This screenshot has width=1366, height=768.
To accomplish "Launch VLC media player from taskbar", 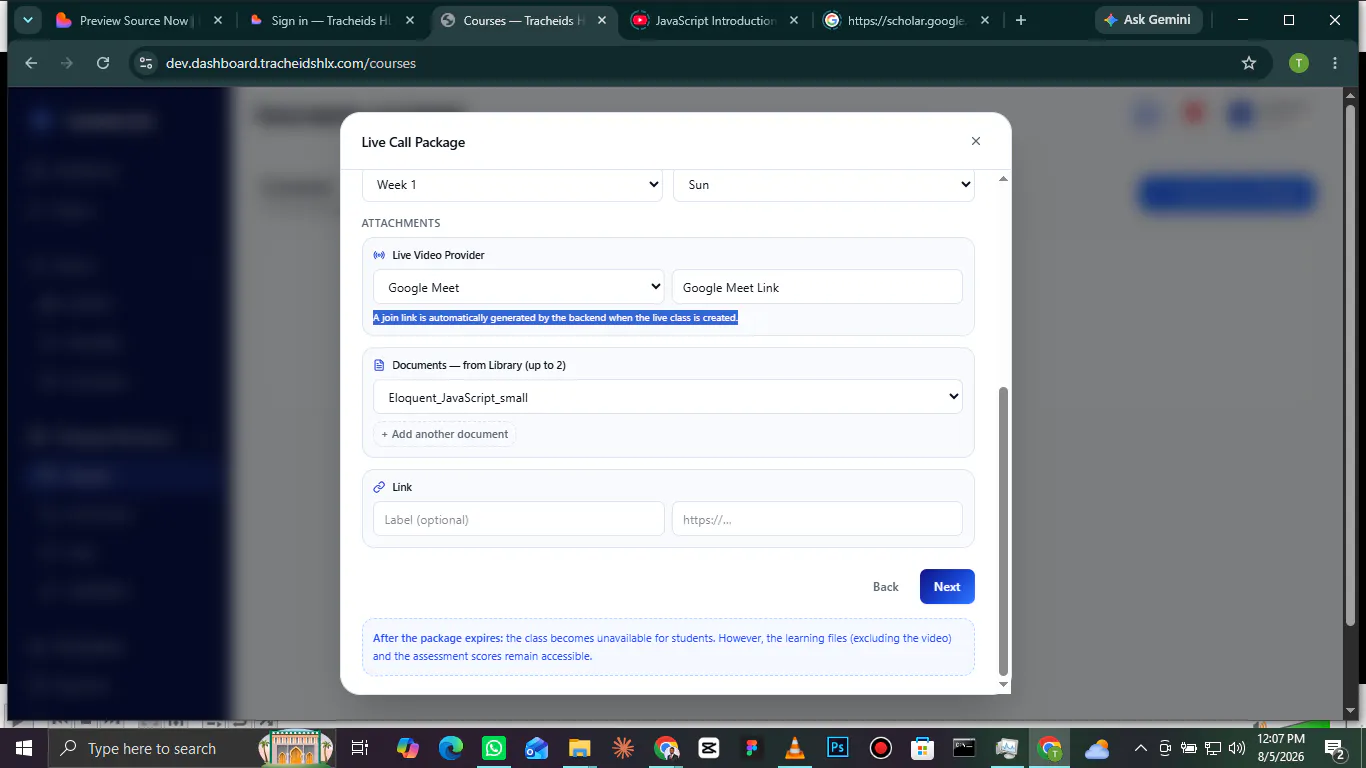I will (795, 748).
